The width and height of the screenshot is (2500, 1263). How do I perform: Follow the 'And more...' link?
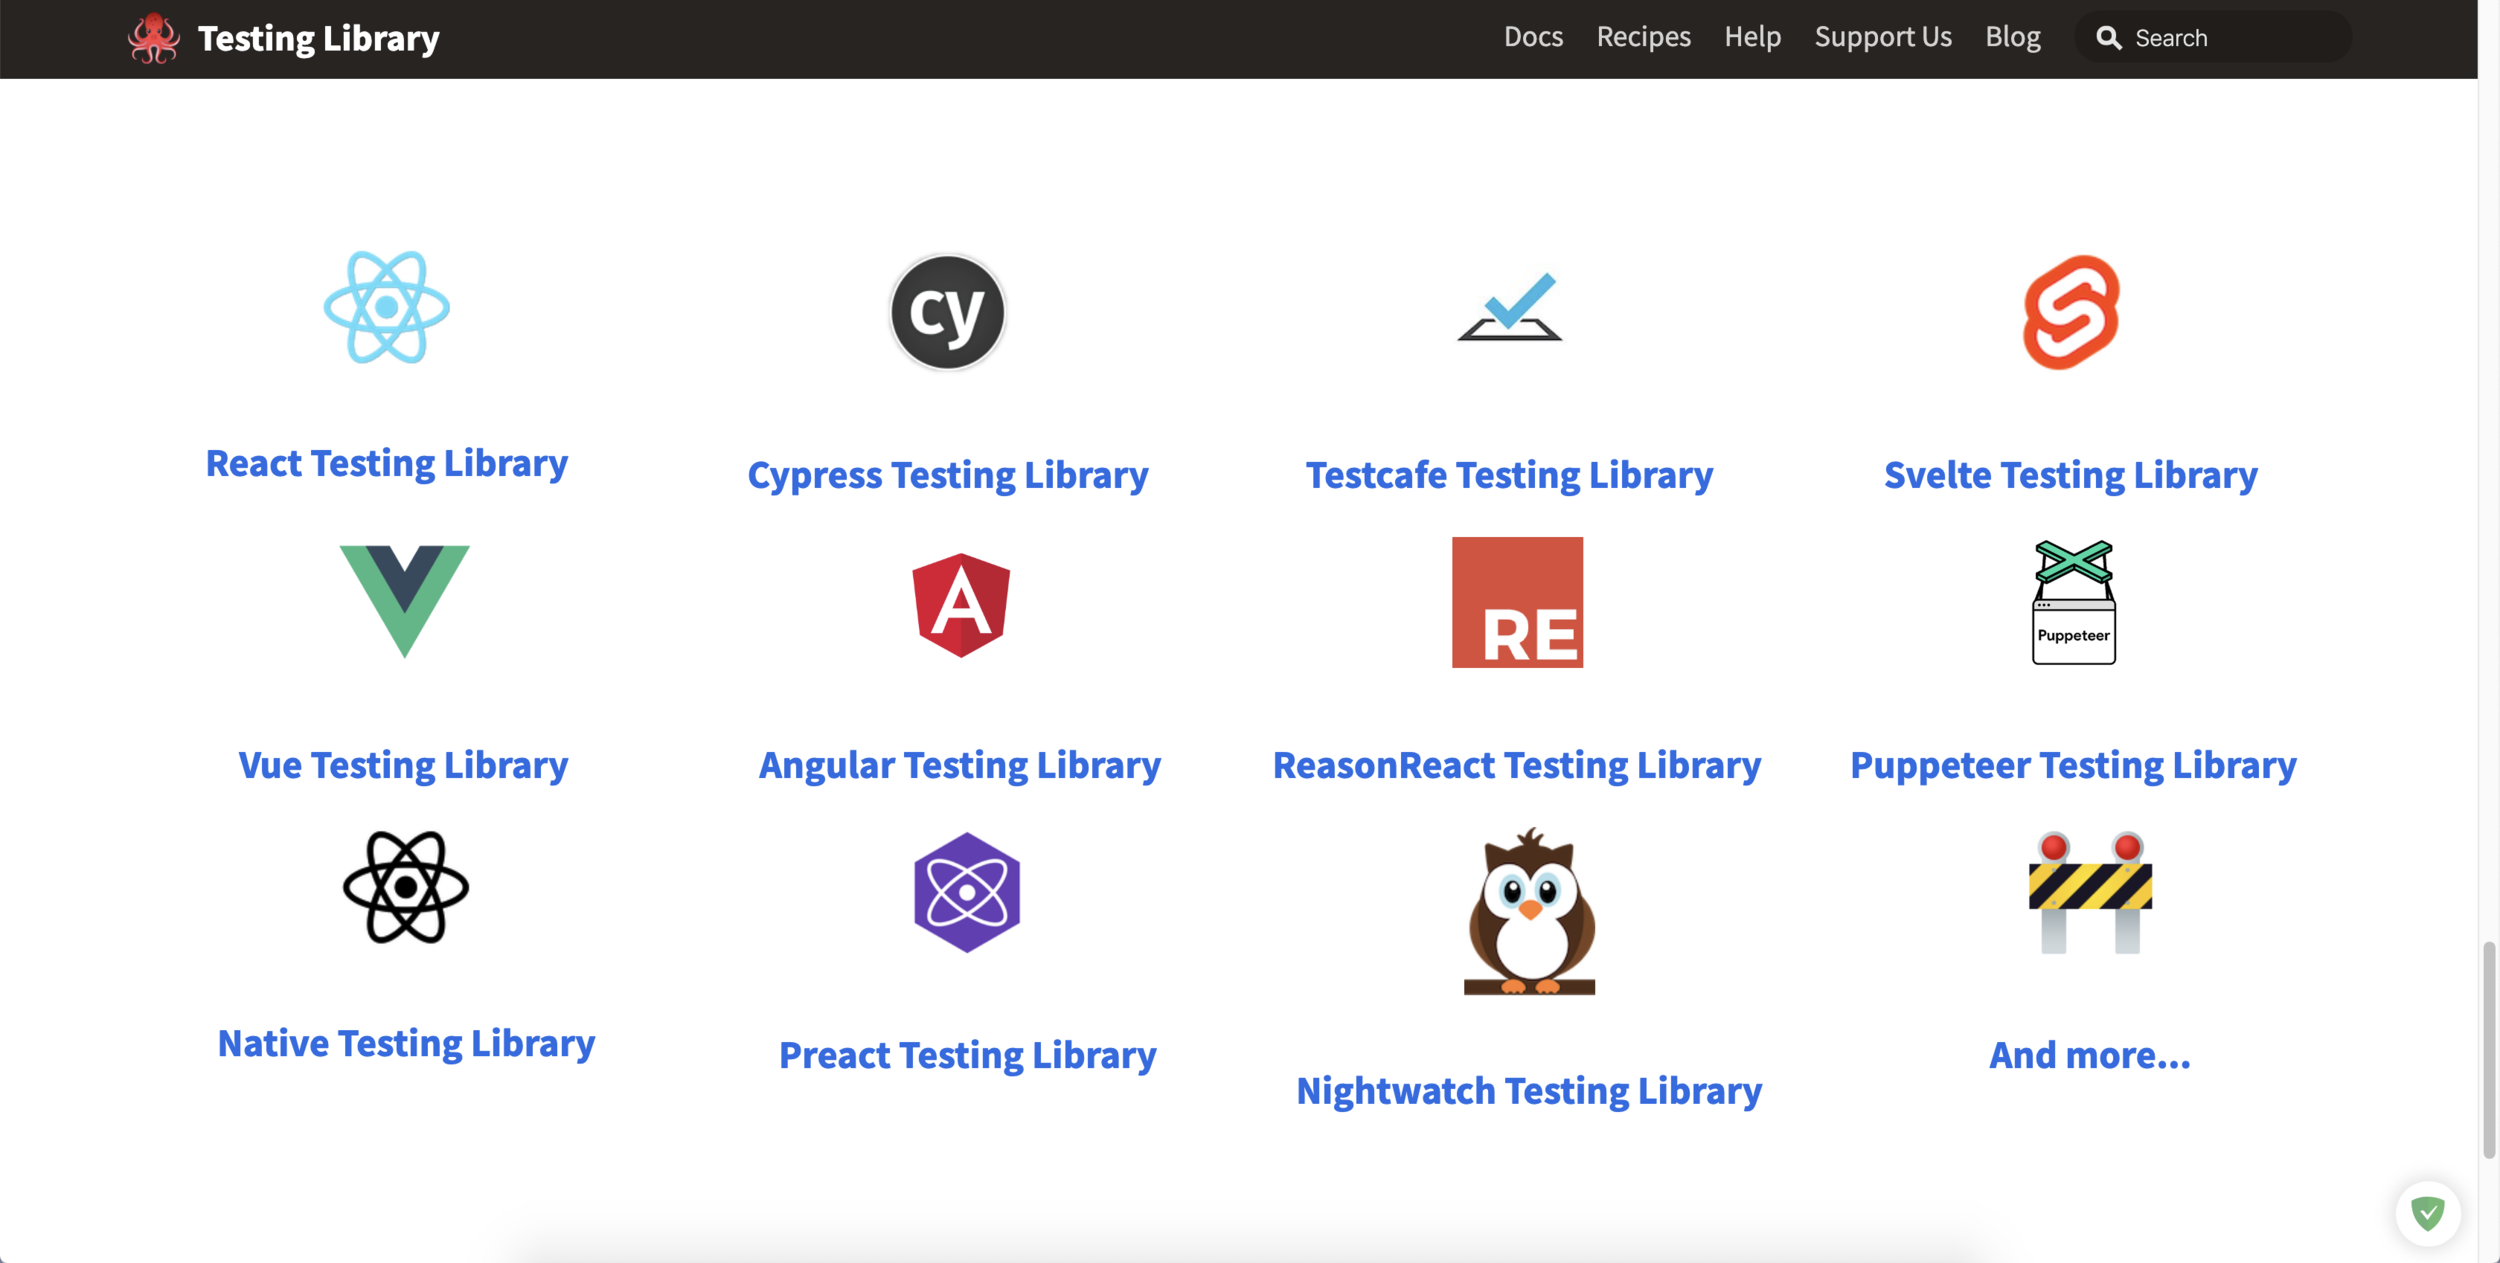point(2089,1055)
